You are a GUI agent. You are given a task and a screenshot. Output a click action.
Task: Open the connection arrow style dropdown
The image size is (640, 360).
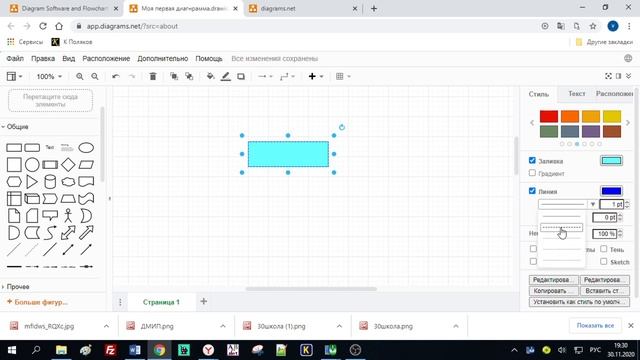[x=265, y=76]
